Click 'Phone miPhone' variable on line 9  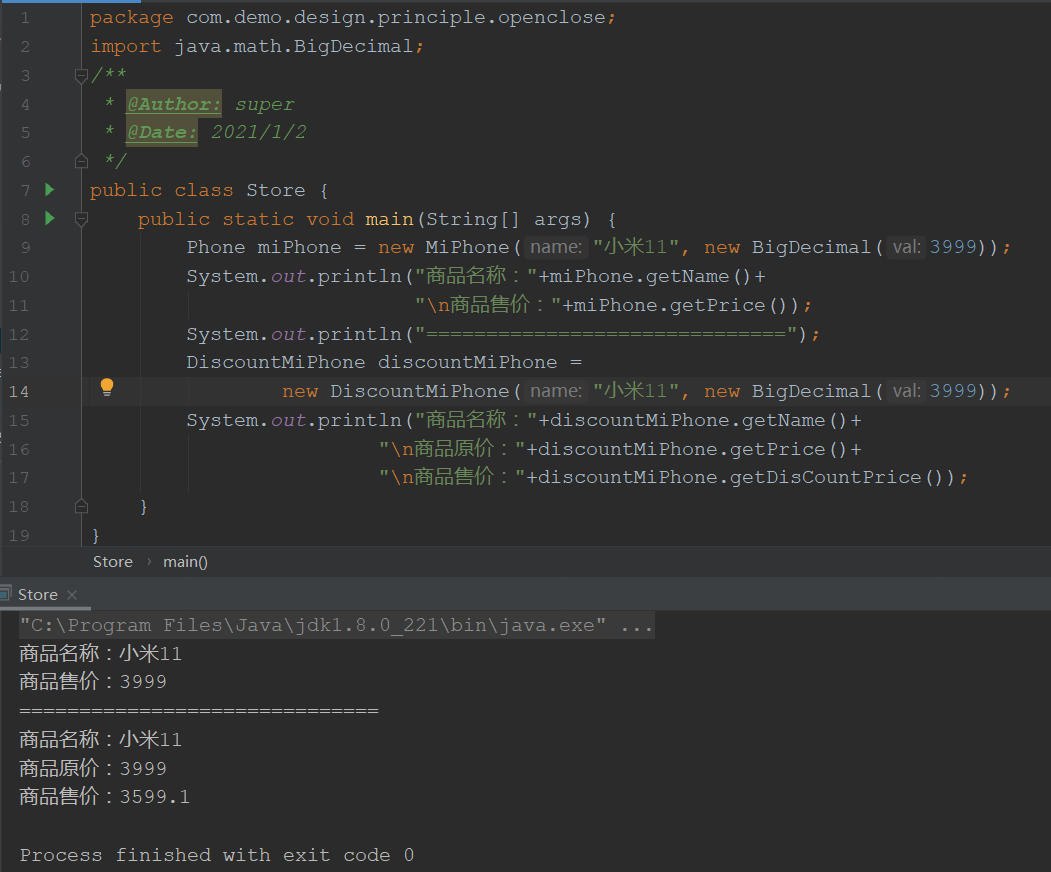click(263, 247)
